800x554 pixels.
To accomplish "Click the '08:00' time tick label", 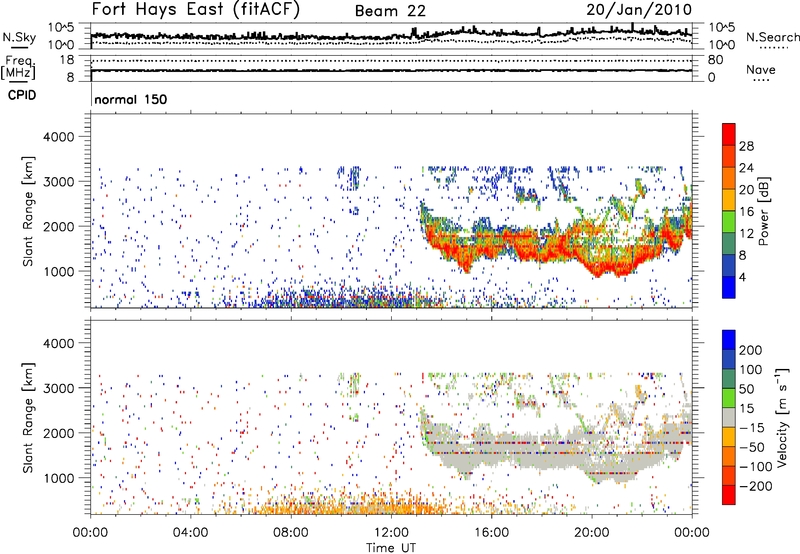I will (291, 533).
